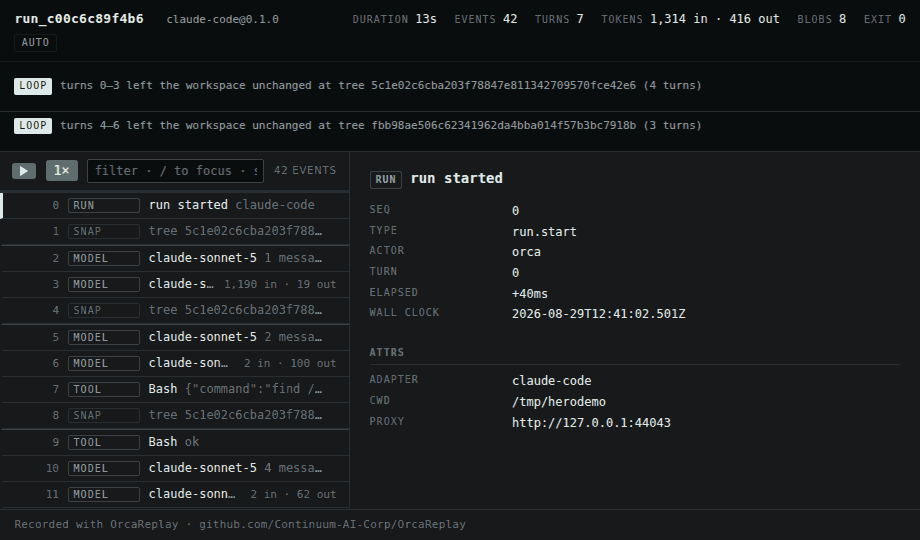Select event 9 Bash ok
The height and width of the screenshot is (540, 920).
click(175, 442)
